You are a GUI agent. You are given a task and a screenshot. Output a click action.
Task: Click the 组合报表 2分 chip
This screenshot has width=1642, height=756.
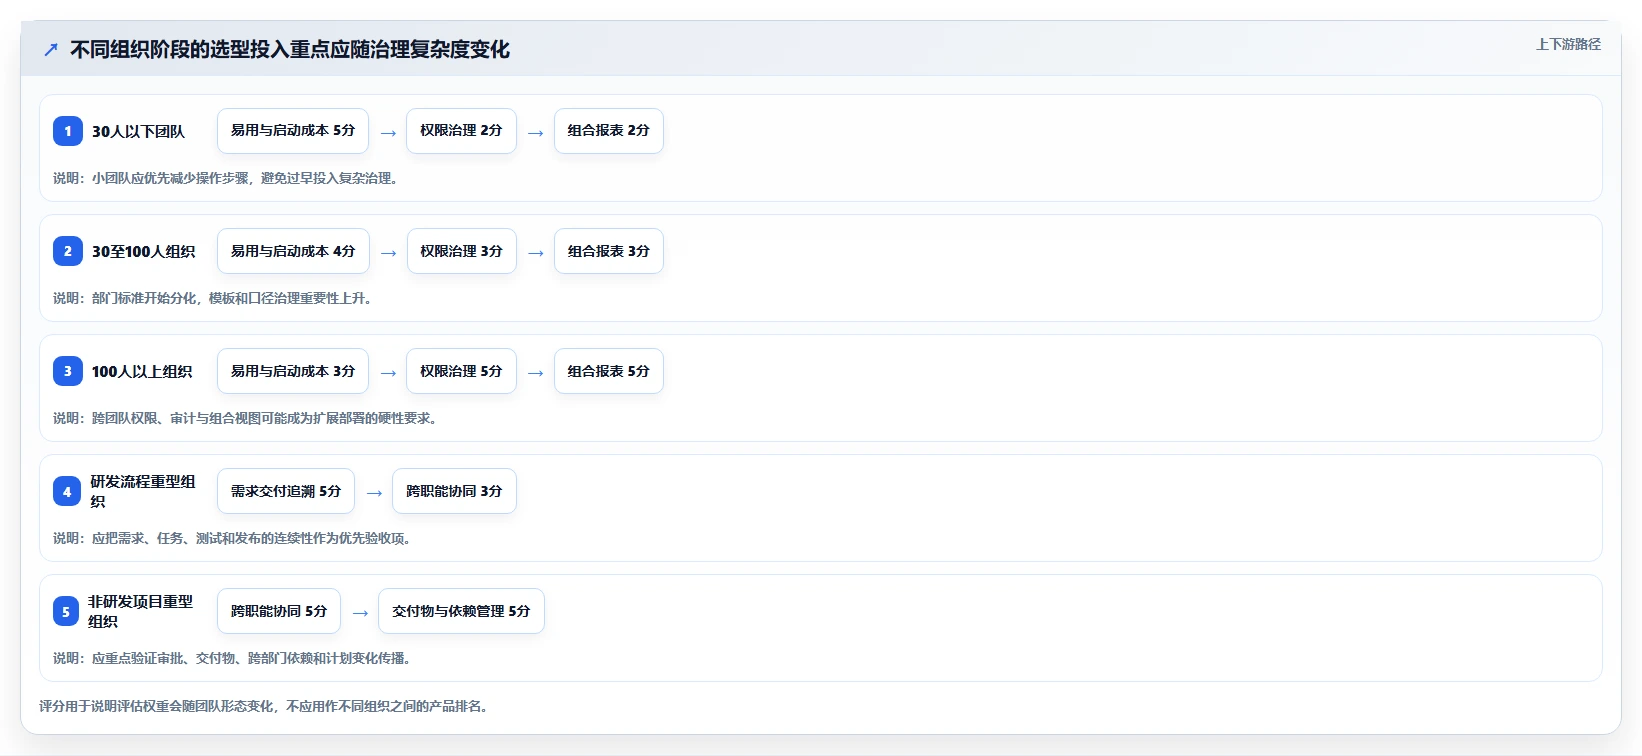coord(609,131)
